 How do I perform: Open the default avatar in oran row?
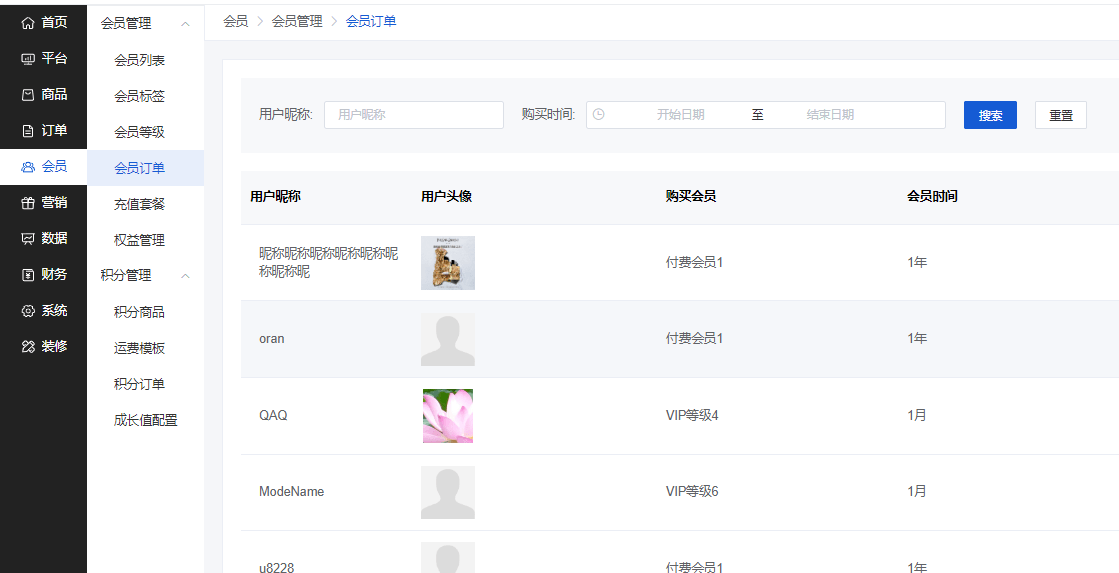pyautogui.click(x=447, y=339)
